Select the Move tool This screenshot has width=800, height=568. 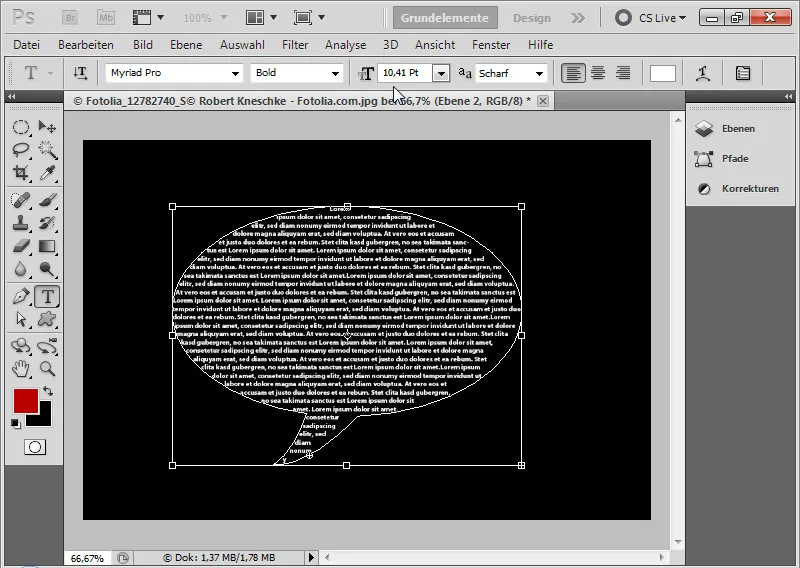47,127
